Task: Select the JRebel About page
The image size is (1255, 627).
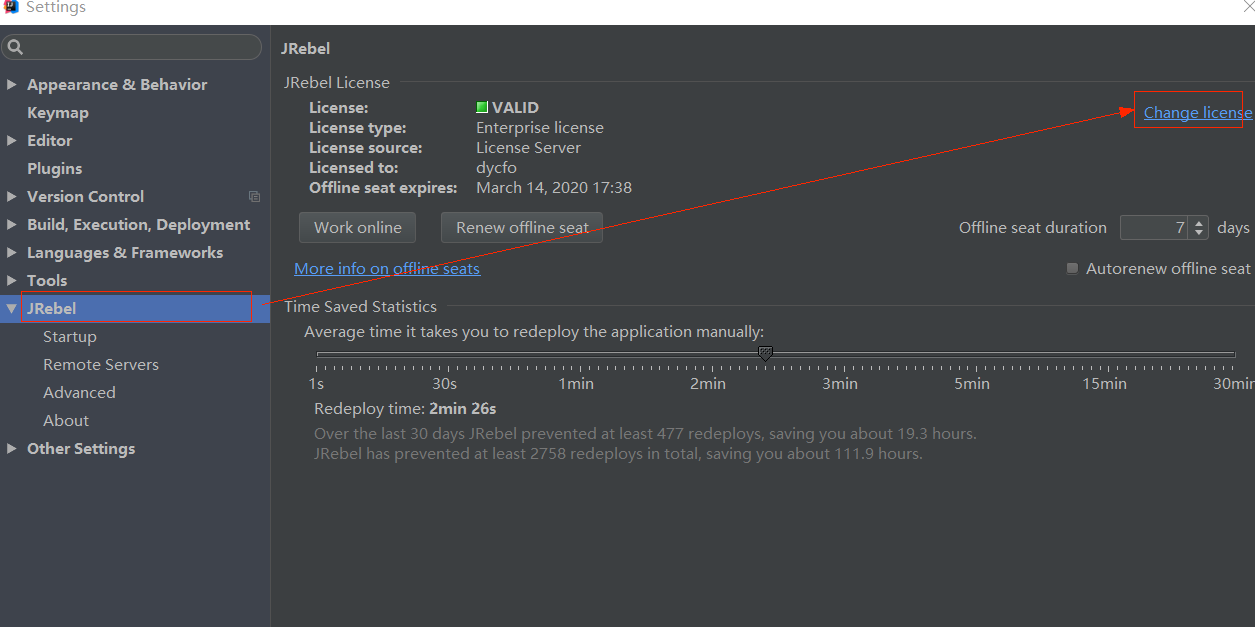Action: (66, 421)
